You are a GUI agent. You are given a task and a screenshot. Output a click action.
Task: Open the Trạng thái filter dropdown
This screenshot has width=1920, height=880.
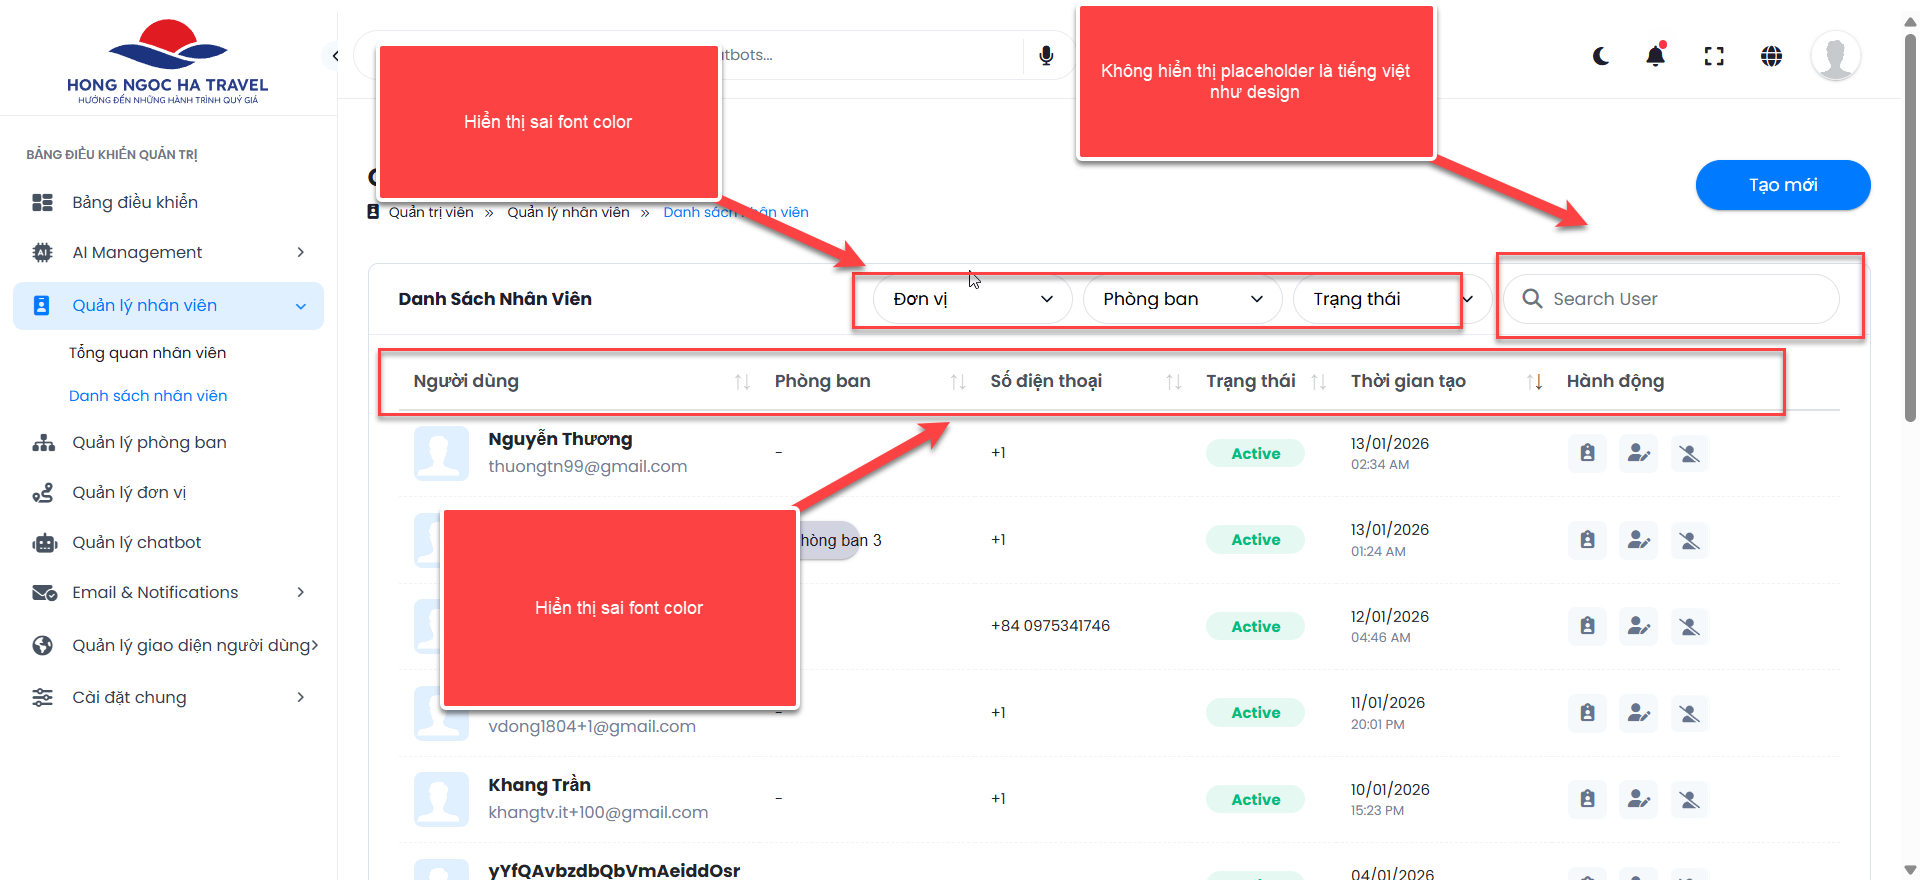tap(1390, 299)
